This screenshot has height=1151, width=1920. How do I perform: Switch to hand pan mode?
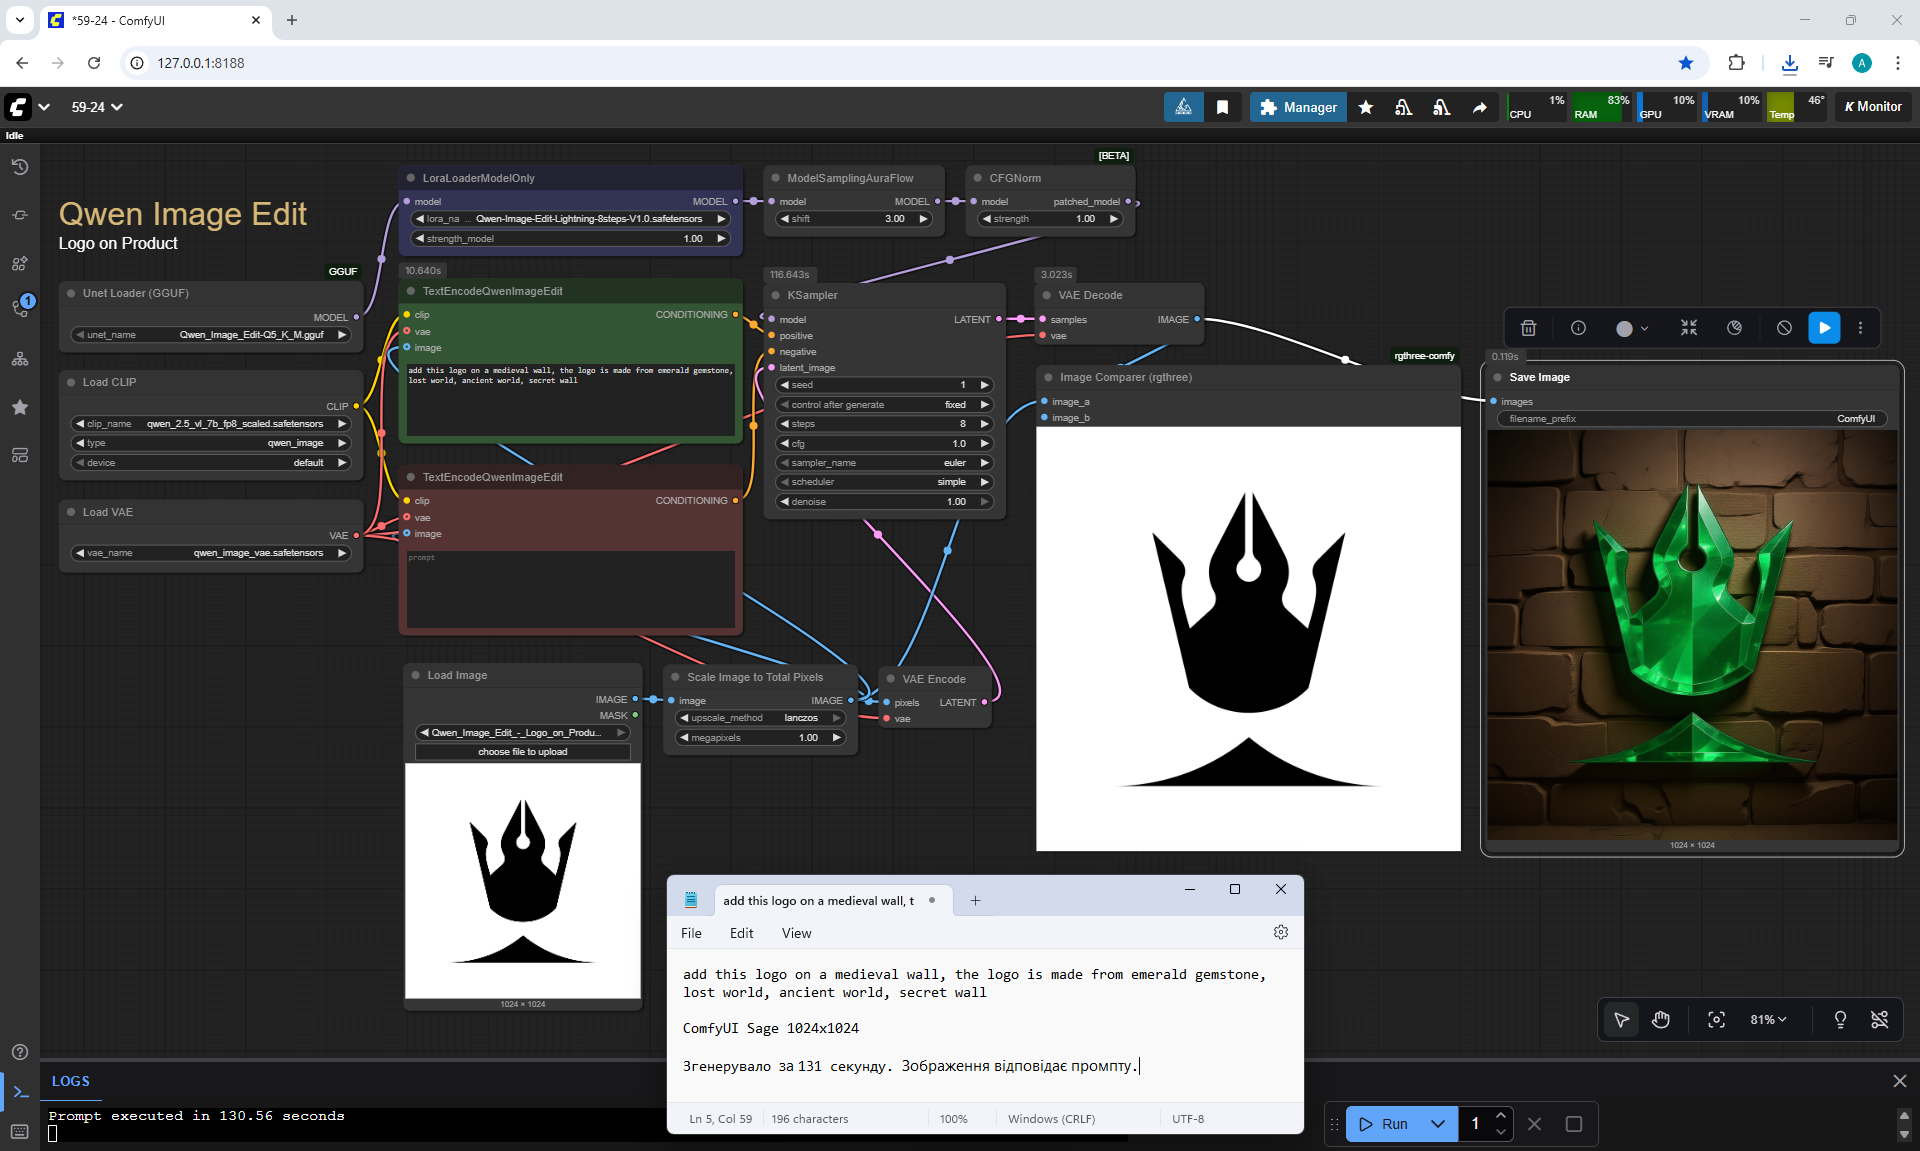[x=1661, y=1019]
